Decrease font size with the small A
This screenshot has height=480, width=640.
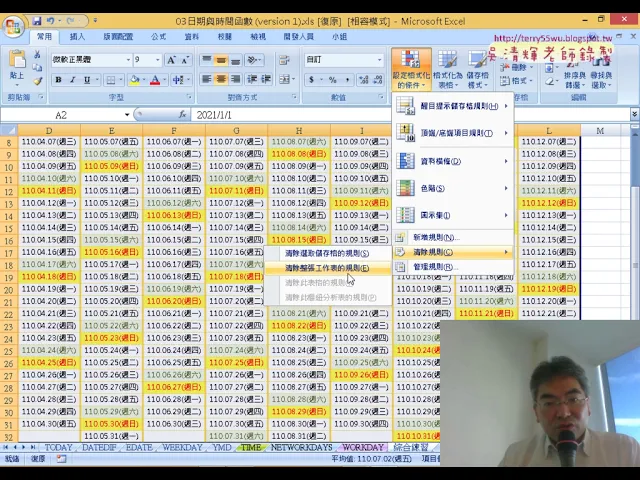(x=185, y=60)
